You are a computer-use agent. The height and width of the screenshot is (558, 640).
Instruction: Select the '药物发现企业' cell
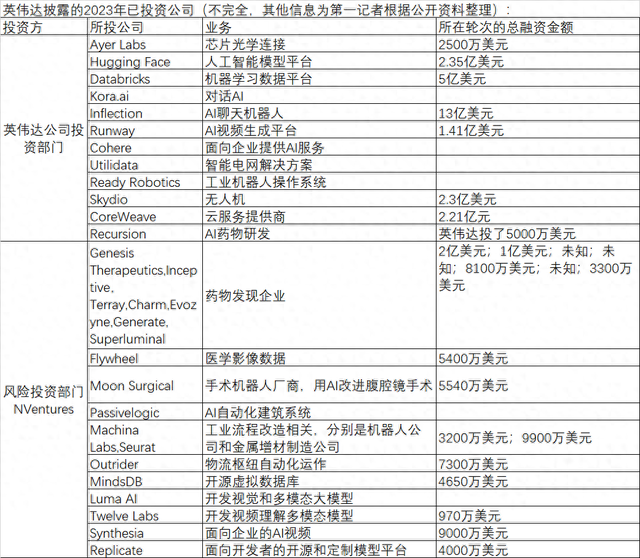(319, 295)
